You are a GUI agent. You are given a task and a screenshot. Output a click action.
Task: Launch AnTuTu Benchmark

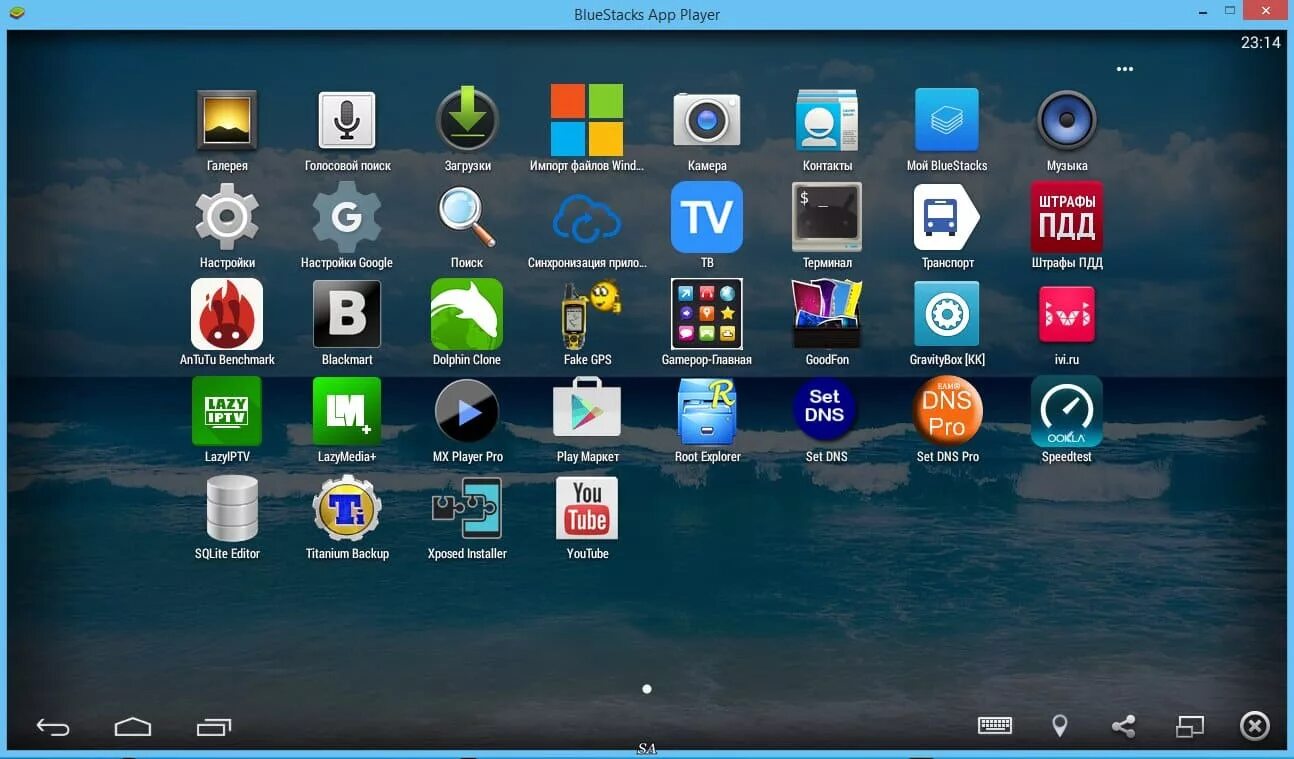coord(227,314)
